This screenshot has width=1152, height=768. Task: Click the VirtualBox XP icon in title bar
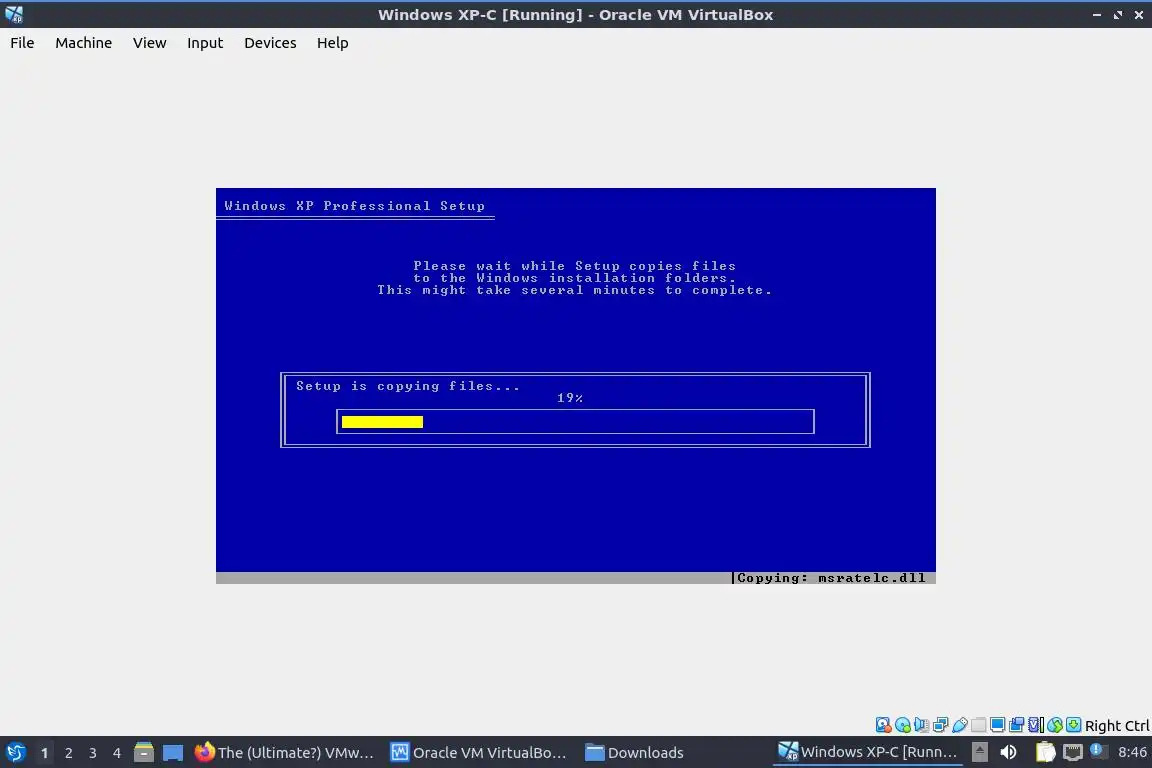pos(14,14)
